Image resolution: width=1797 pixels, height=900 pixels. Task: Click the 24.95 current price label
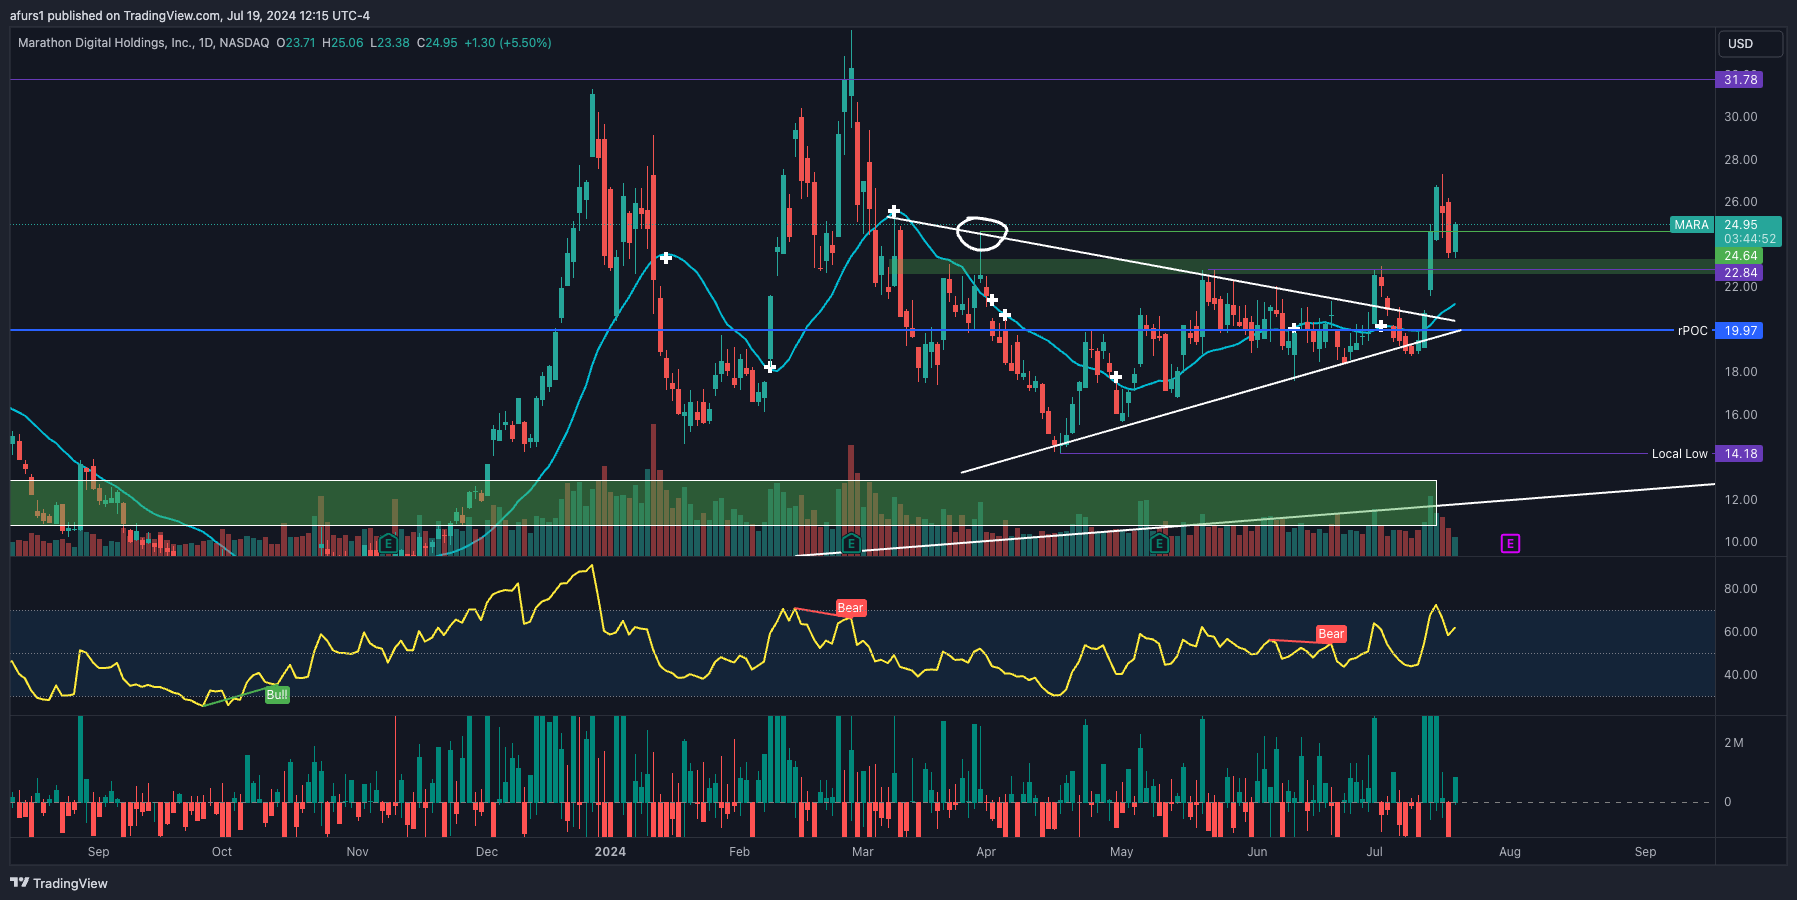[x=1741, y=225]
